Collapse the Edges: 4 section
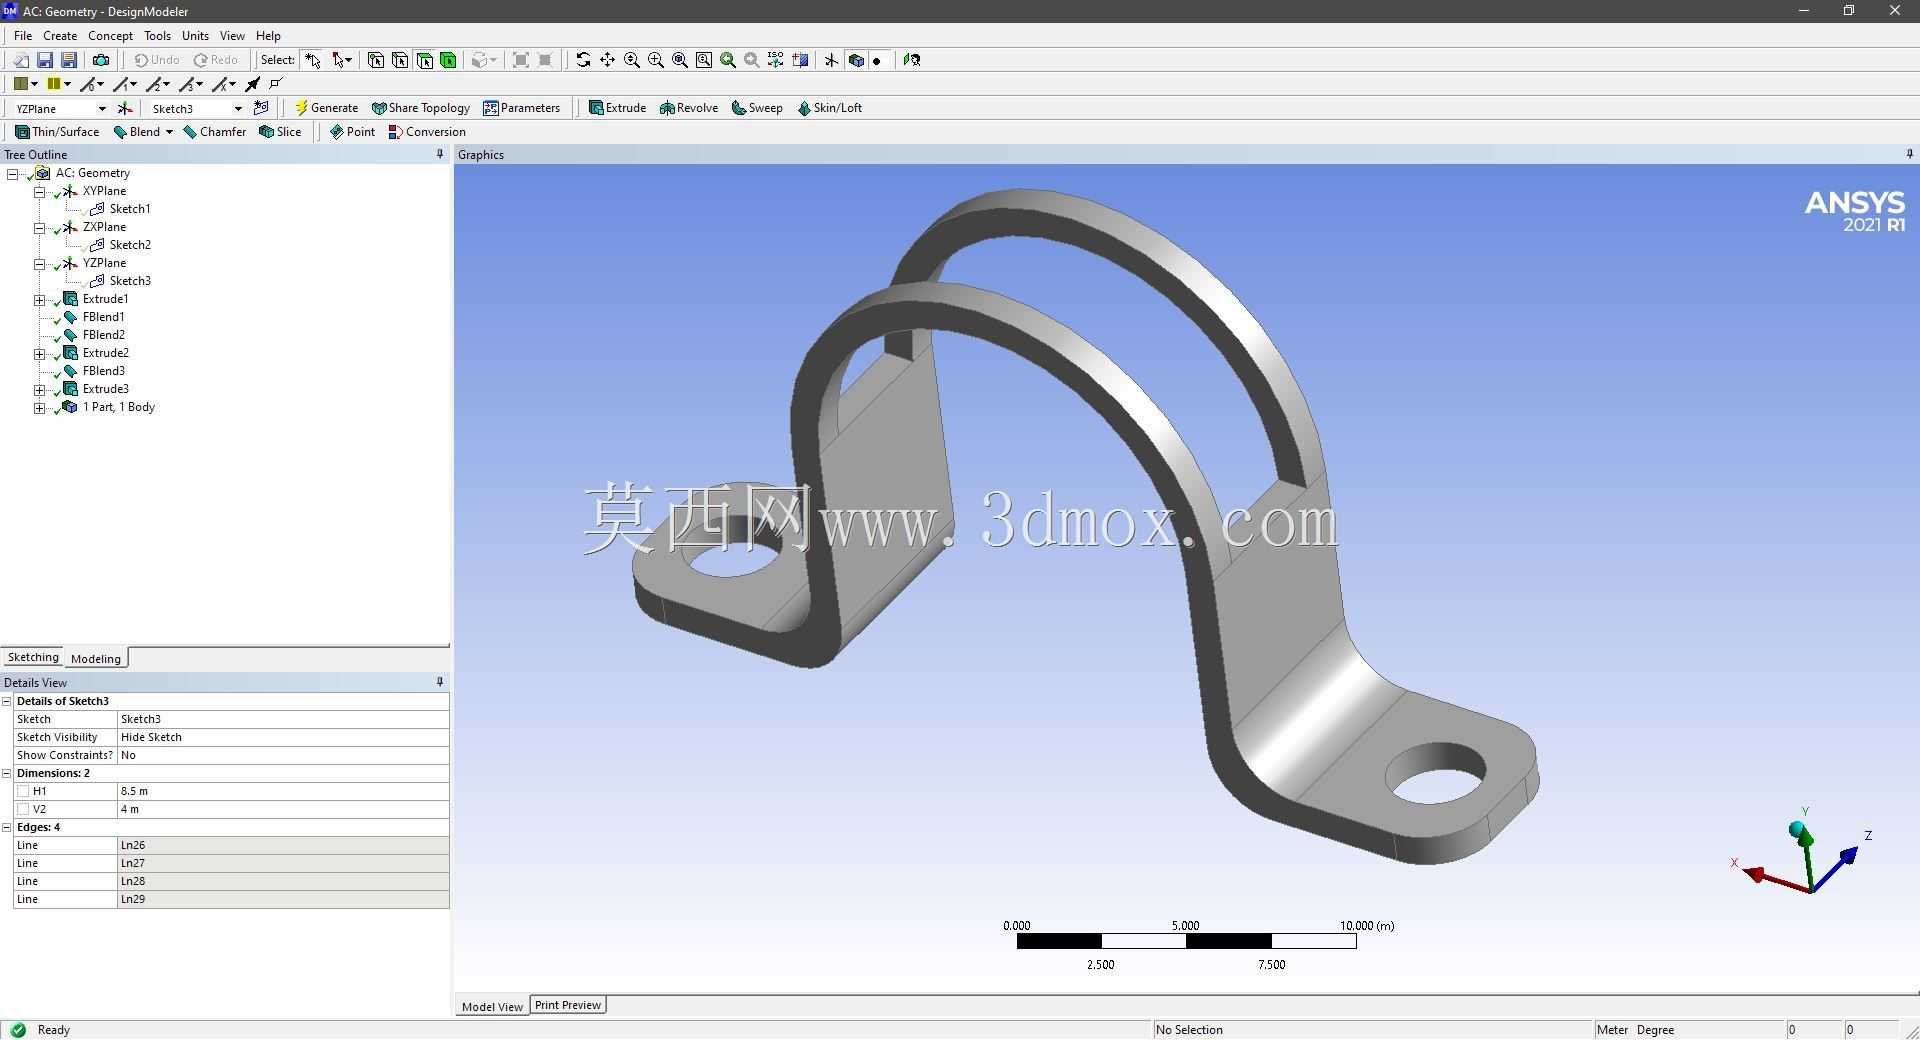The width and height of the screenshot is (1920, 1040). tap(7, 827)
